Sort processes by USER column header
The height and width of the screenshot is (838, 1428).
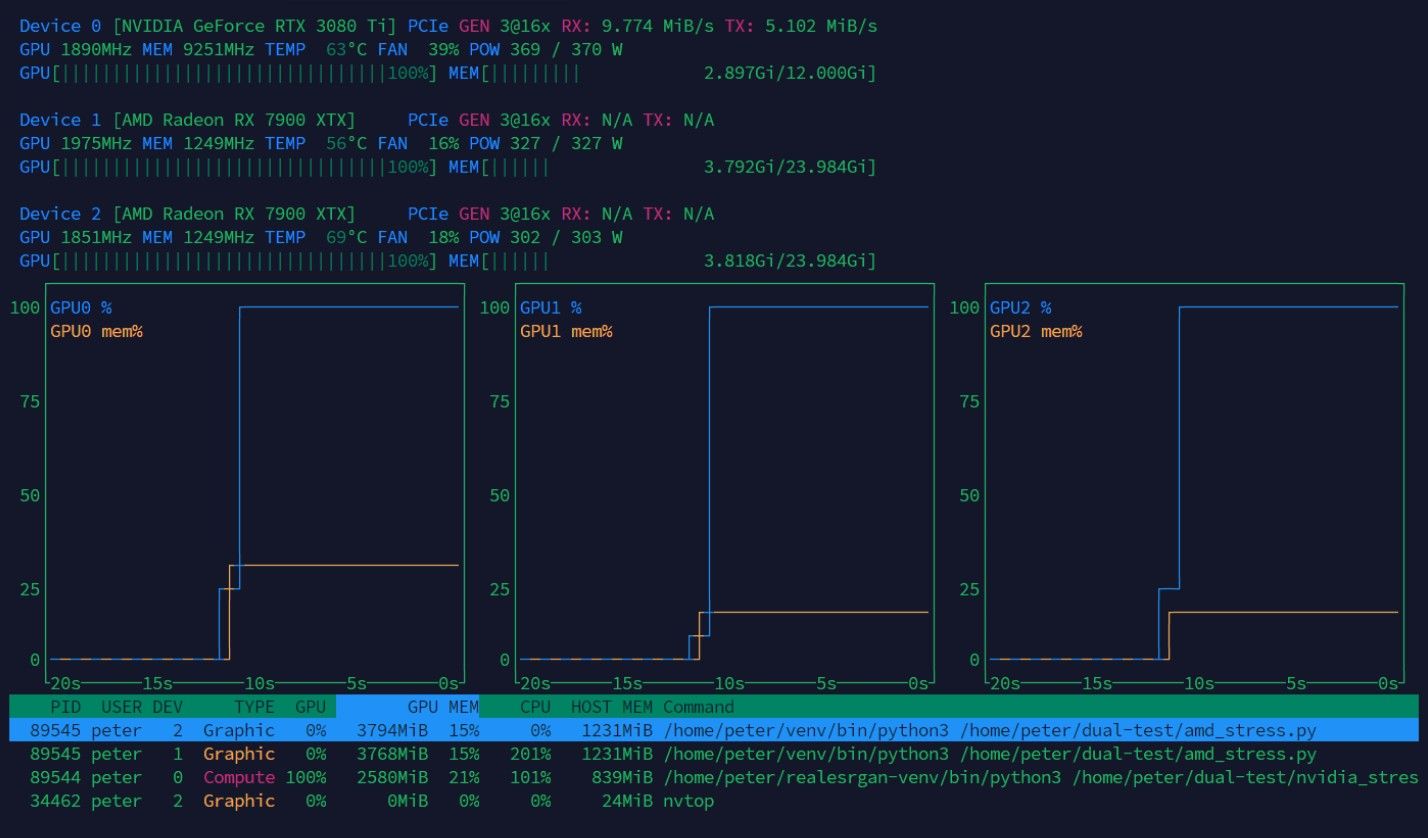pos(121,707)
